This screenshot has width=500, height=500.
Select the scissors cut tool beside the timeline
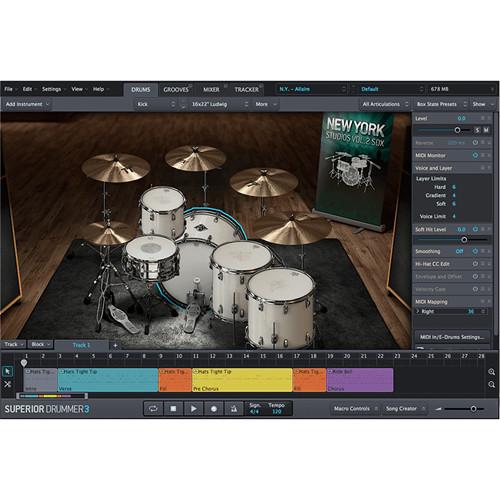click(x=7, y=384)
